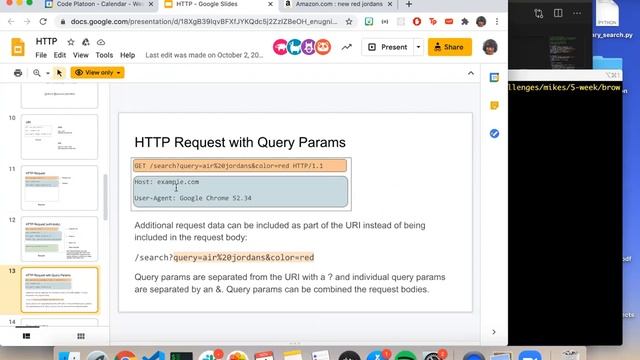This screenshot has width=640, height=360.
Task: Click the highlighted query=air%20jordans&color=red text
Action: 244,258
